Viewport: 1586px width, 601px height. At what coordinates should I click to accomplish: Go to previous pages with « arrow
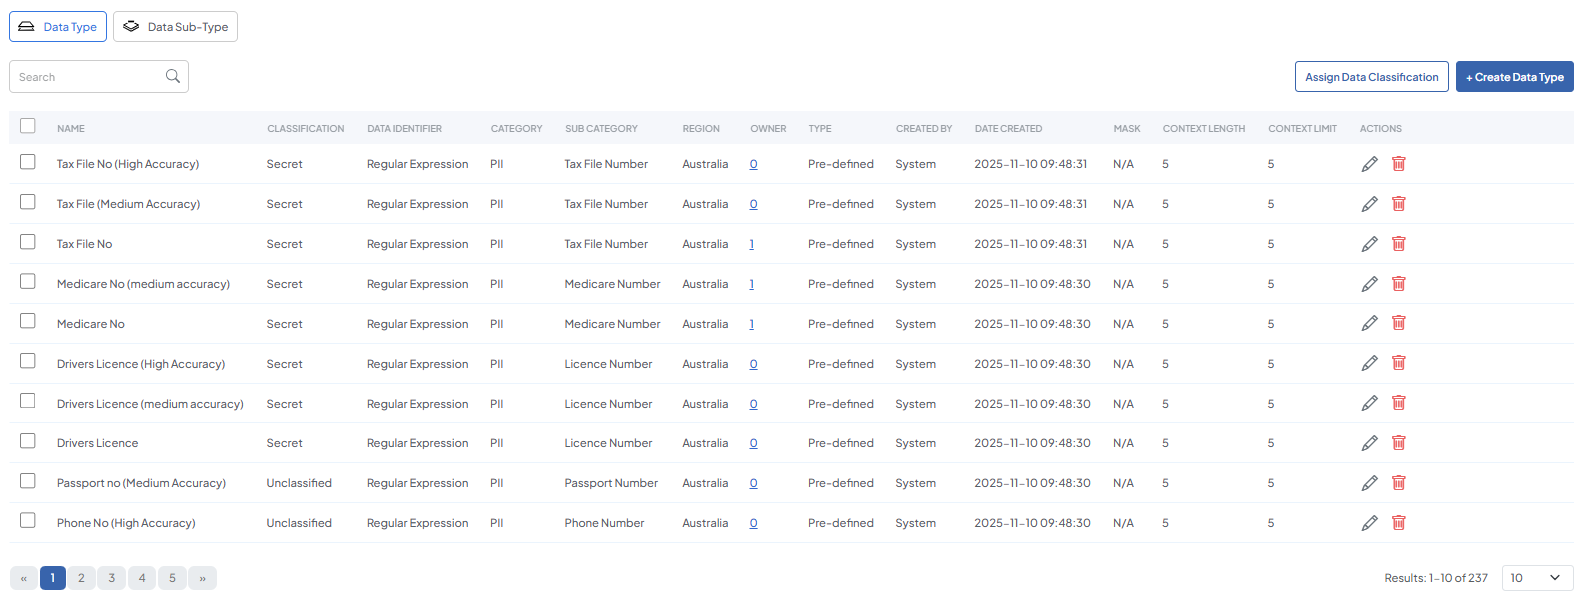pos(24,578)
